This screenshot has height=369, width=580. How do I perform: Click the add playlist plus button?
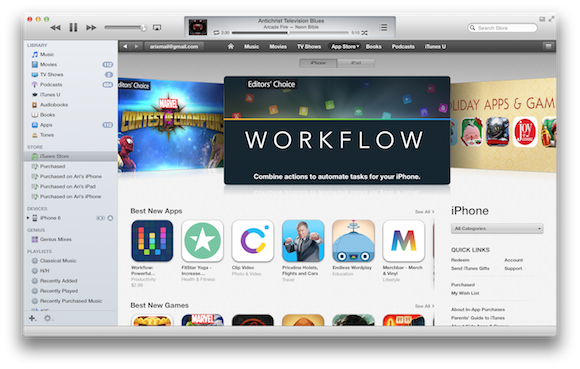tap(33, 318)
